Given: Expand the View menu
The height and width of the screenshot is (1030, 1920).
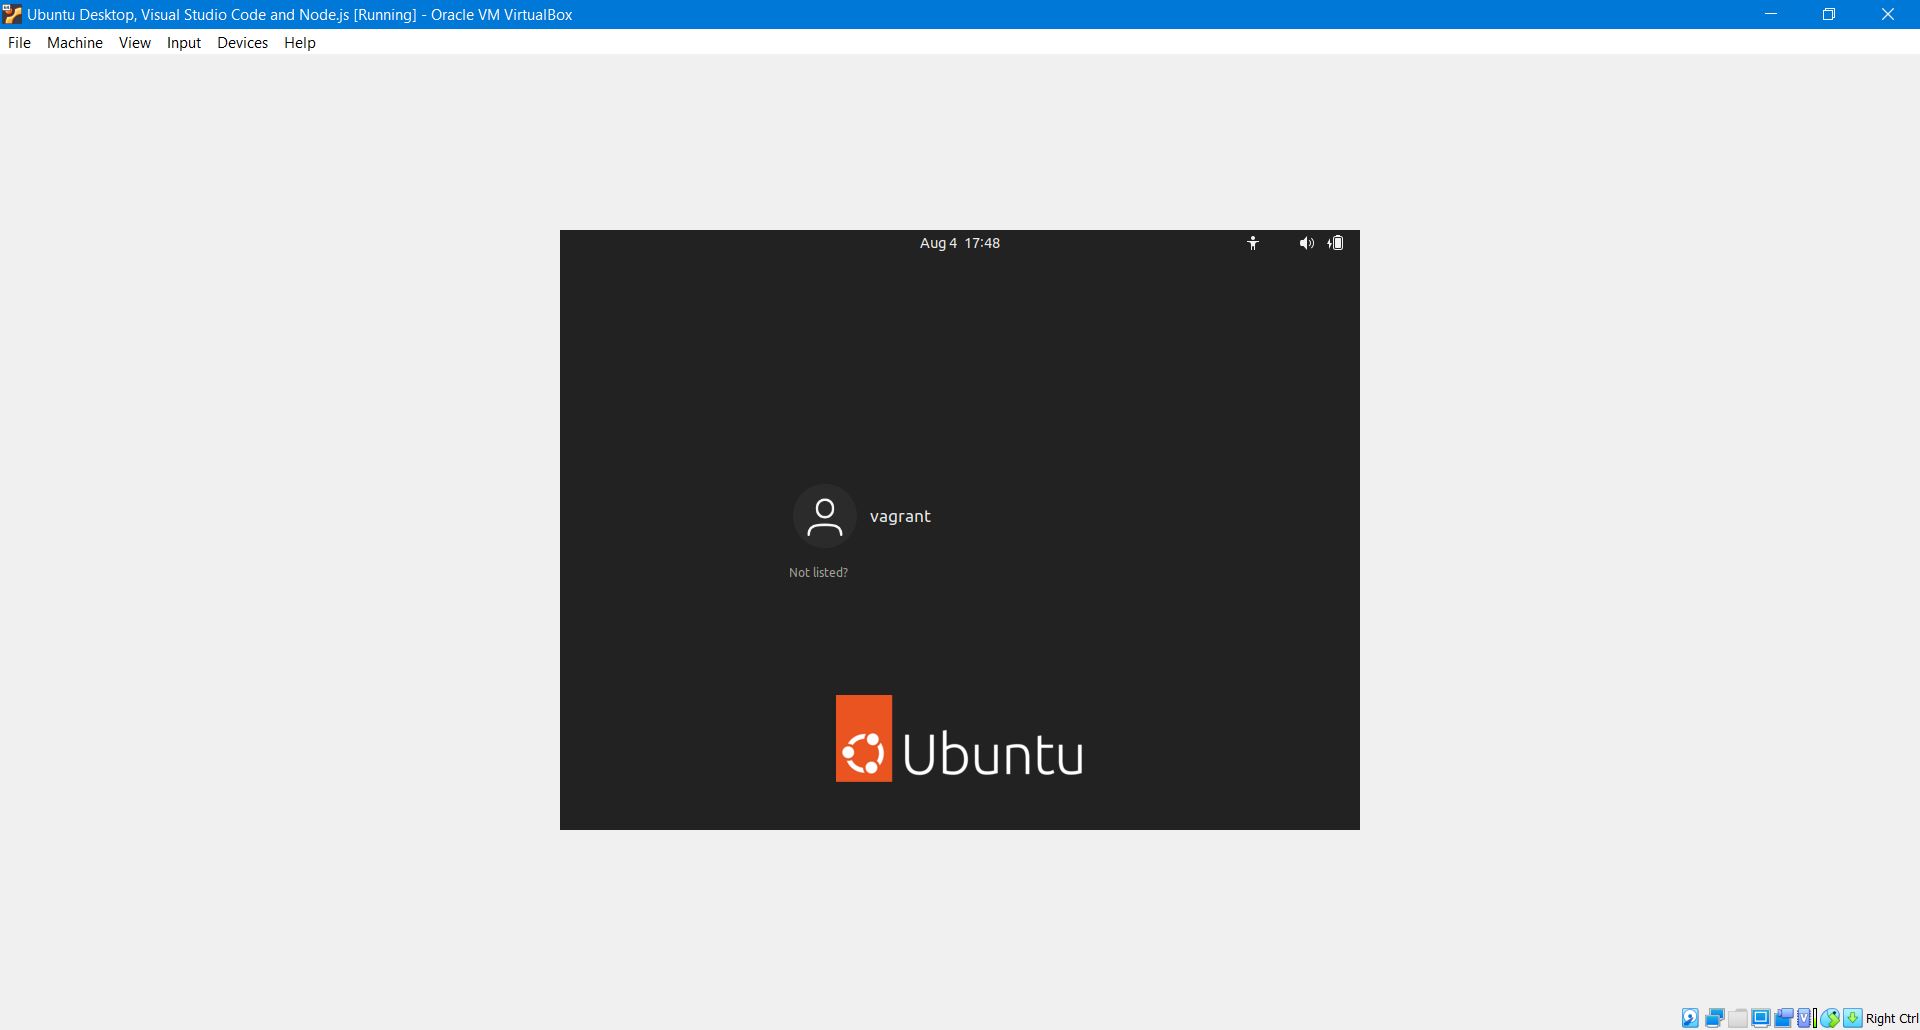Looking at the screenshot, I should click(x=134, y=43).
